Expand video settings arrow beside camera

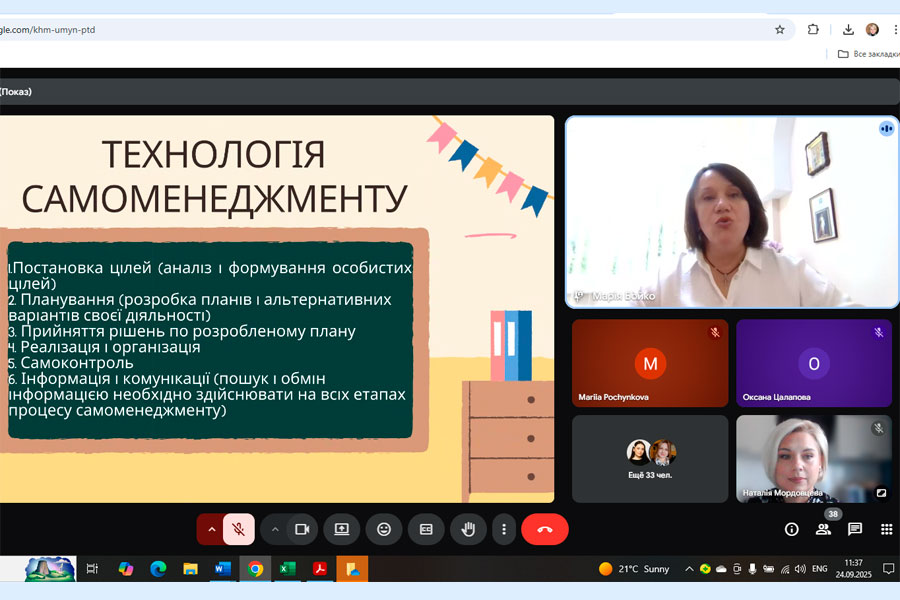pos(275,529)
